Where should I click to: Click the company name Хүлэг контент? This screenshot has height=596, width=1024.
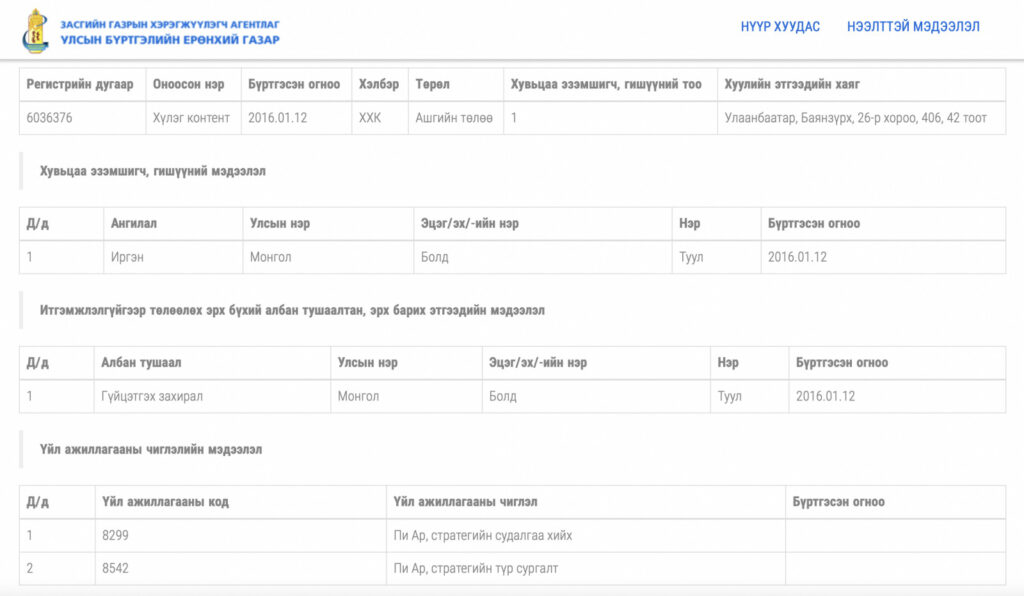click(x=191, y=118)
